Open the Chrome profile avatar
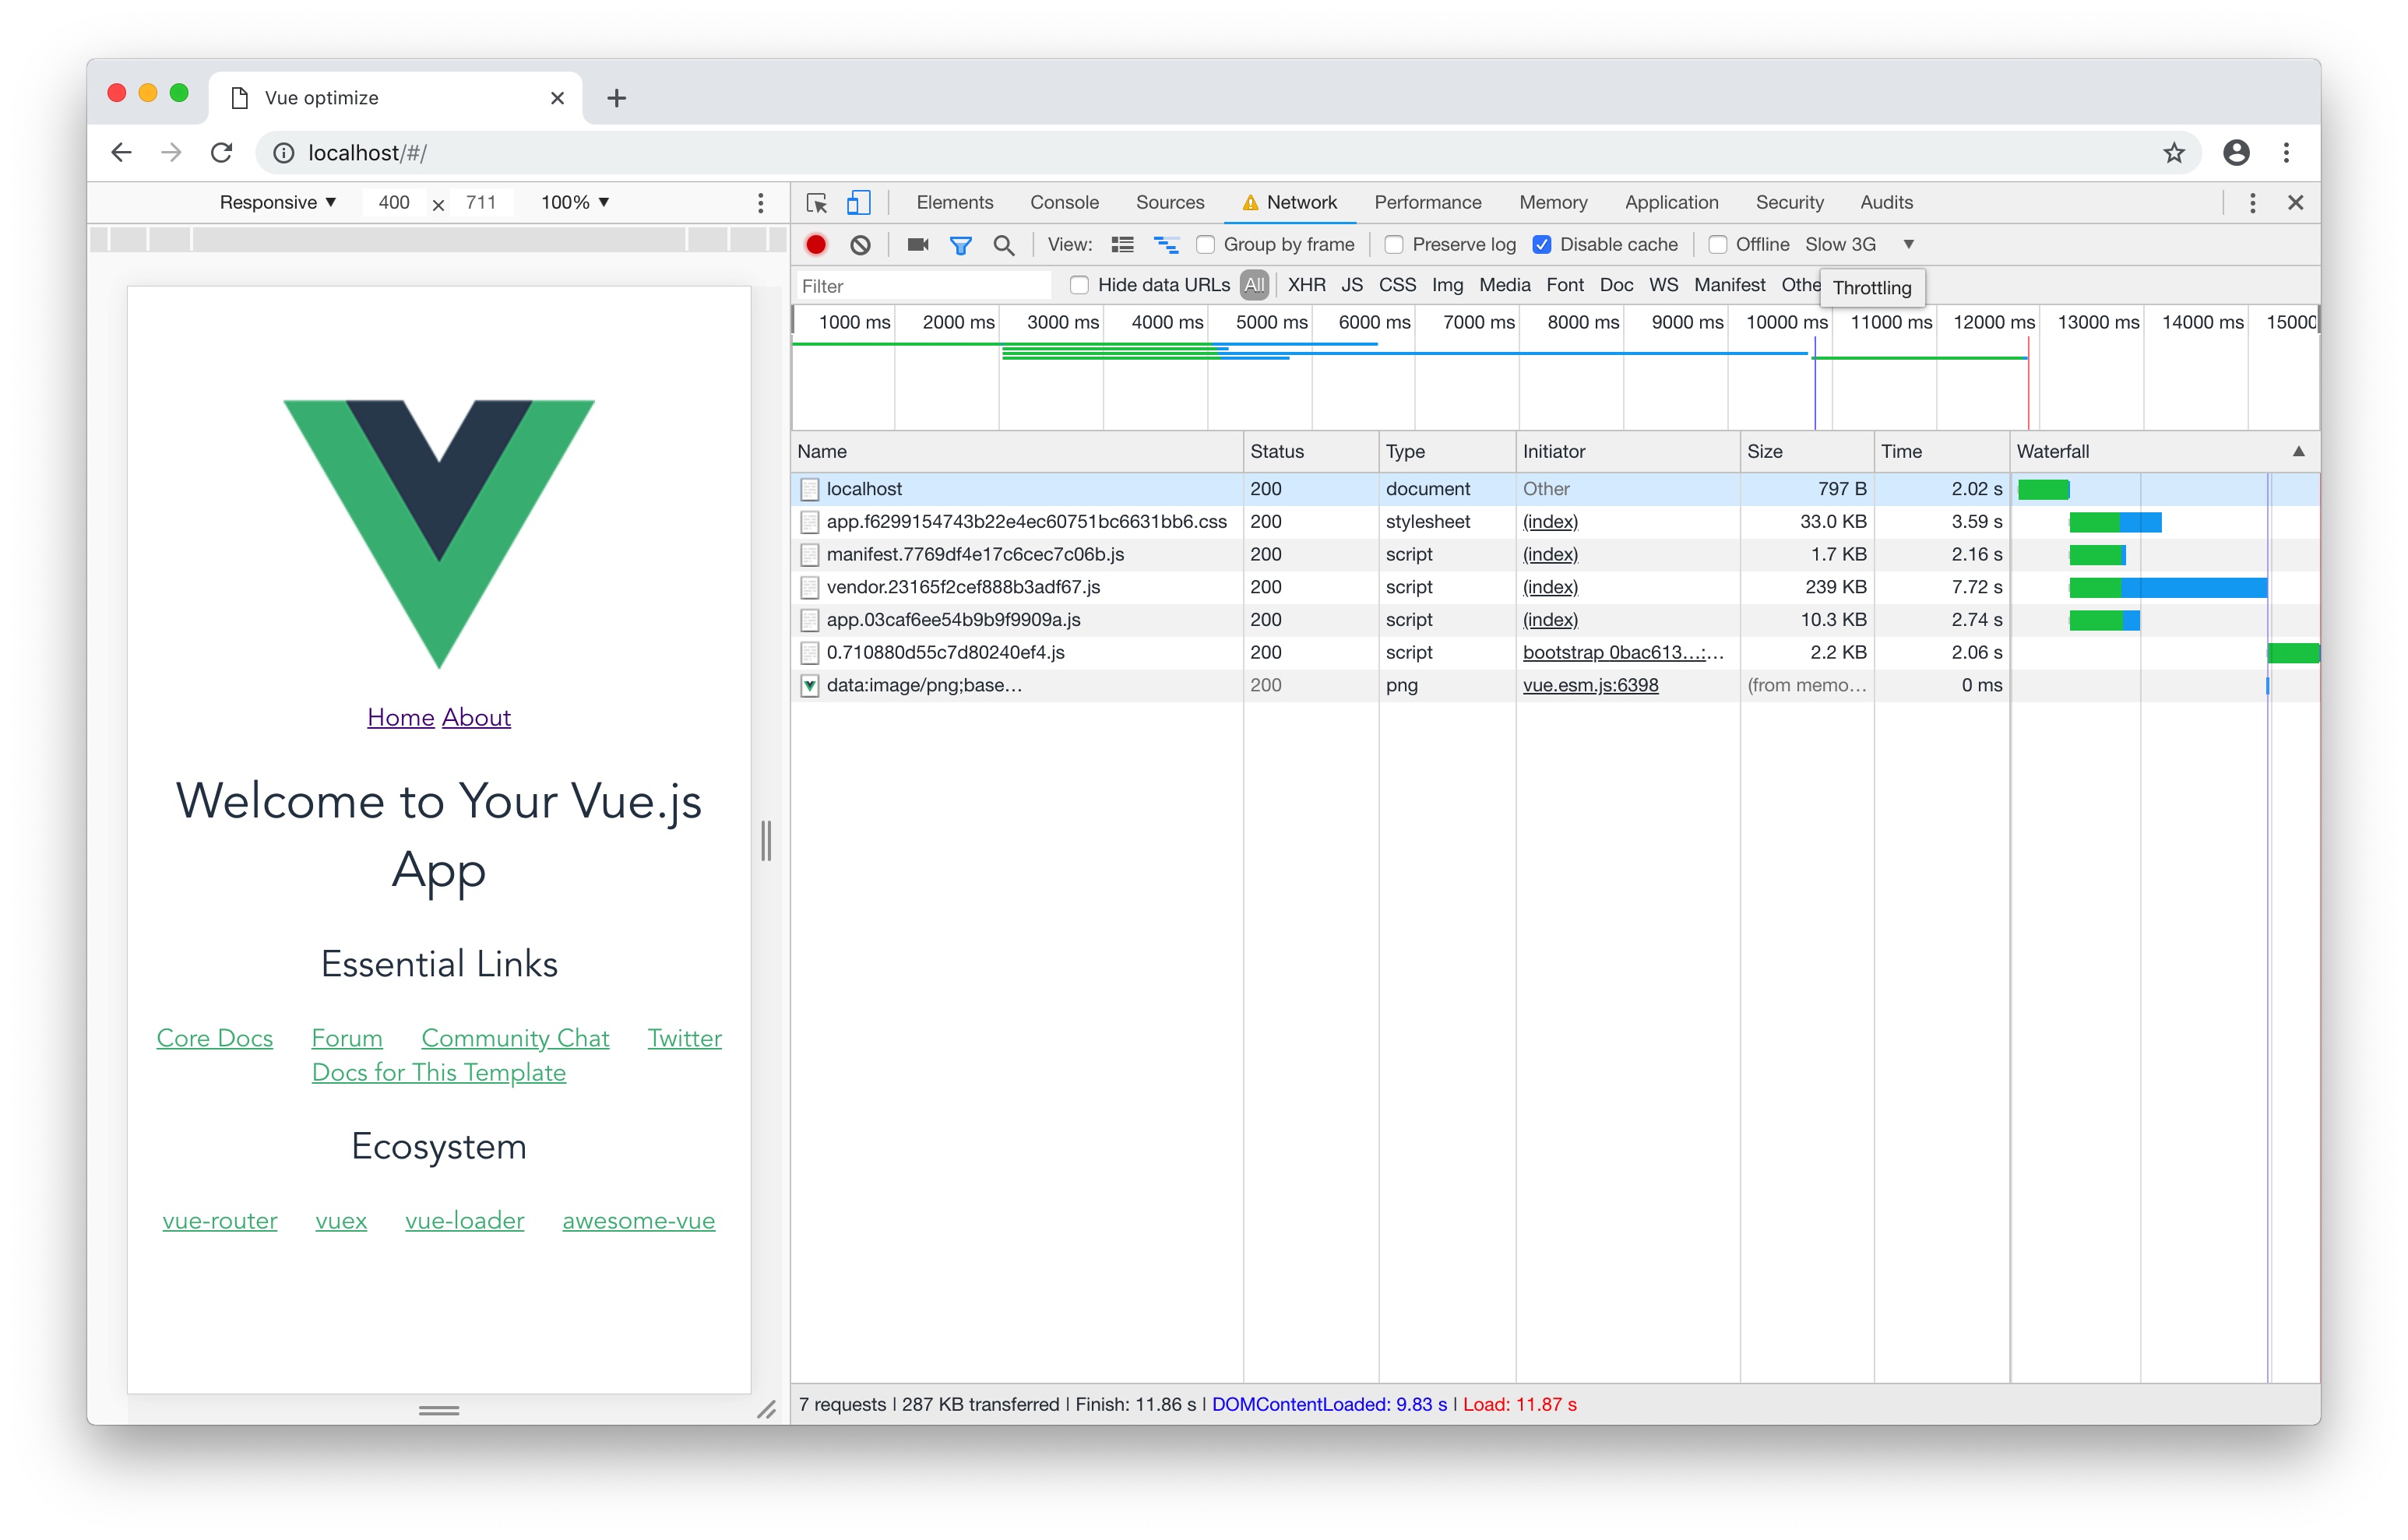Image resolution: width=2408 pixels, height=1540 pixels. coord(2237,153)
